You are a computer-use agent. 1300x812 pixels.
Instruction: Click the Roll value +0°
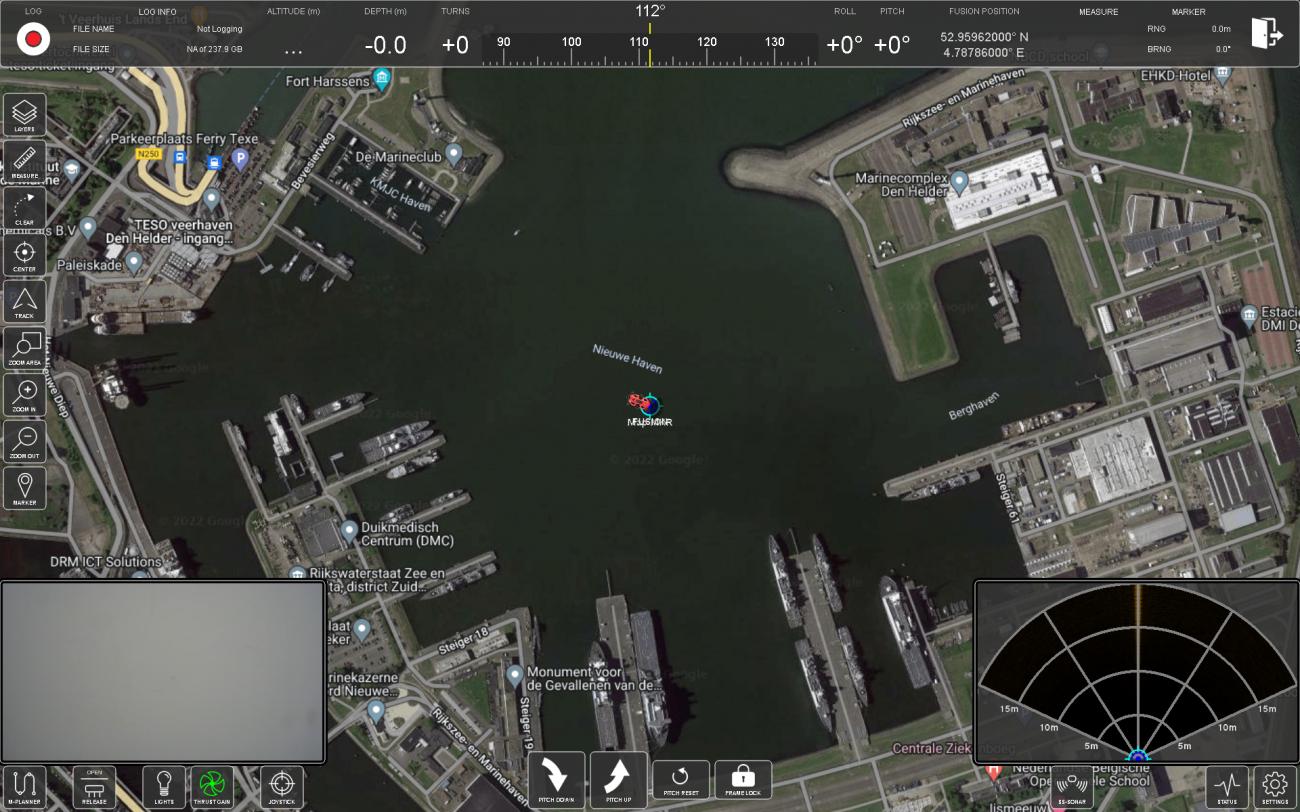point(845,45)
